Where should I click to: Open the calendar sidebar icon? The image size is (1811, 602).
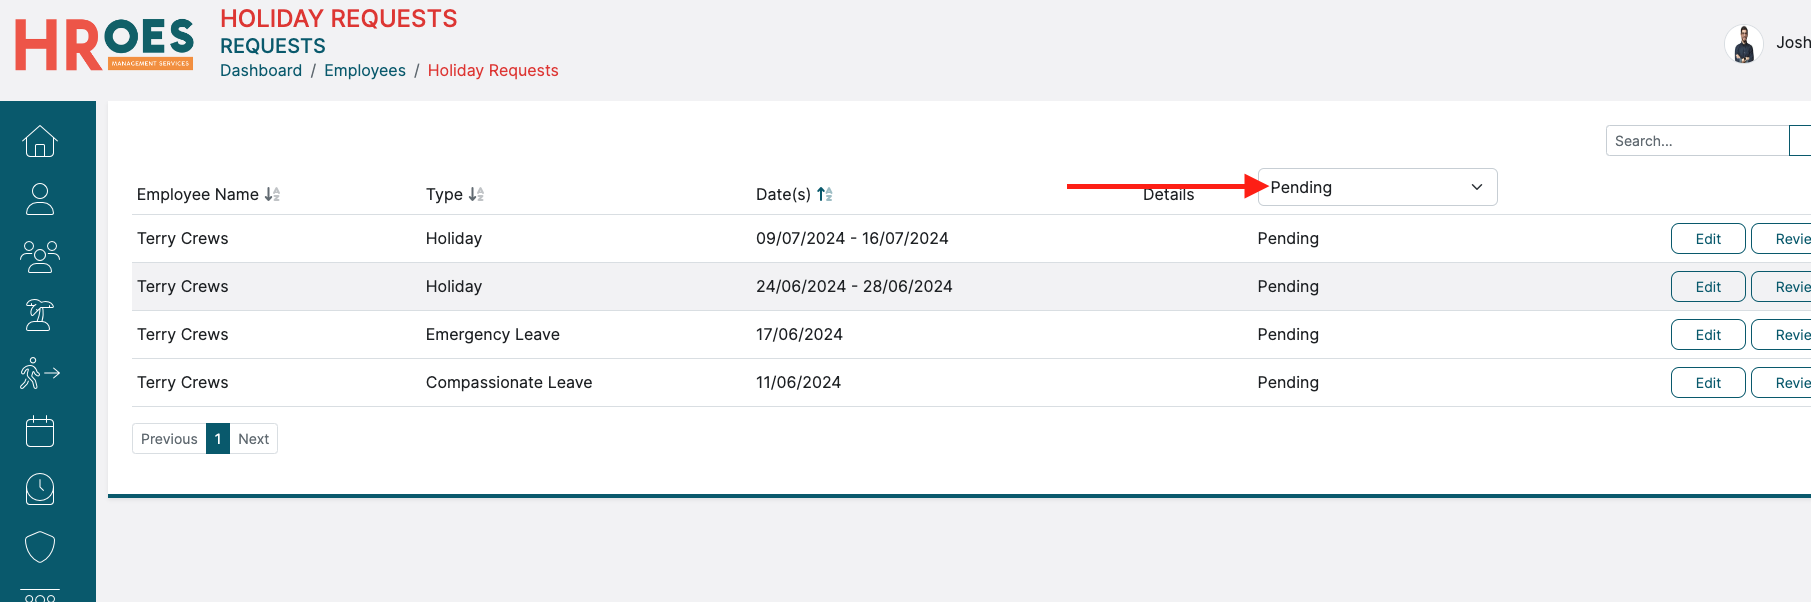pos(40,431)
